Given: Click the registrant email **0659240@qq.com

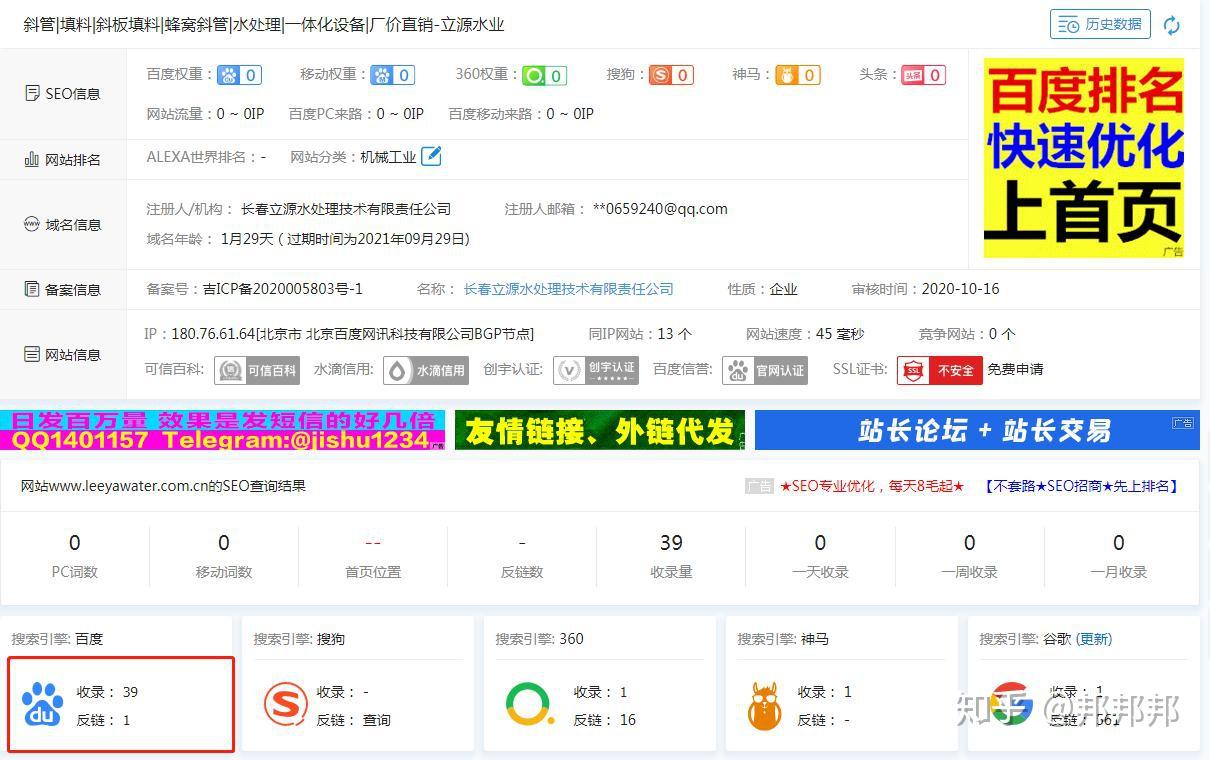Looking at the screenshot, I should click(660, 209).
